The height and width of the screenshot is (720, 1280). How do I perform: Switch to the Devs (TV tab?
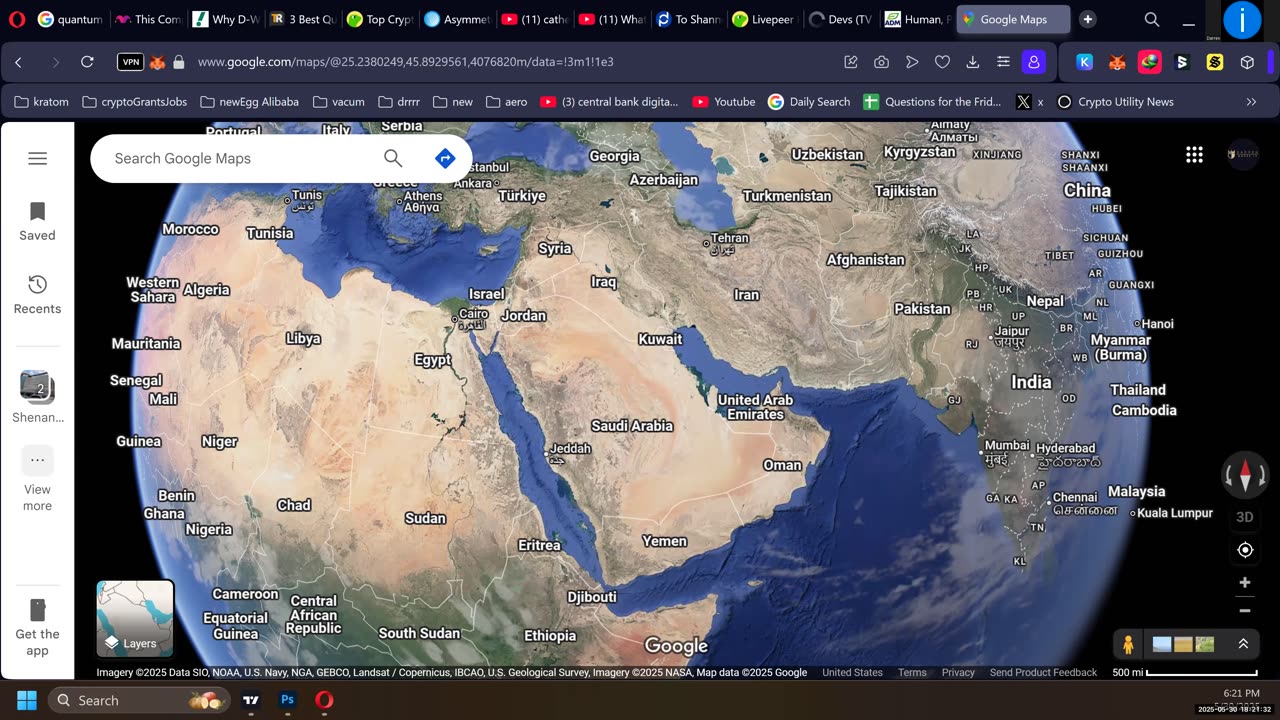point(840,19)
